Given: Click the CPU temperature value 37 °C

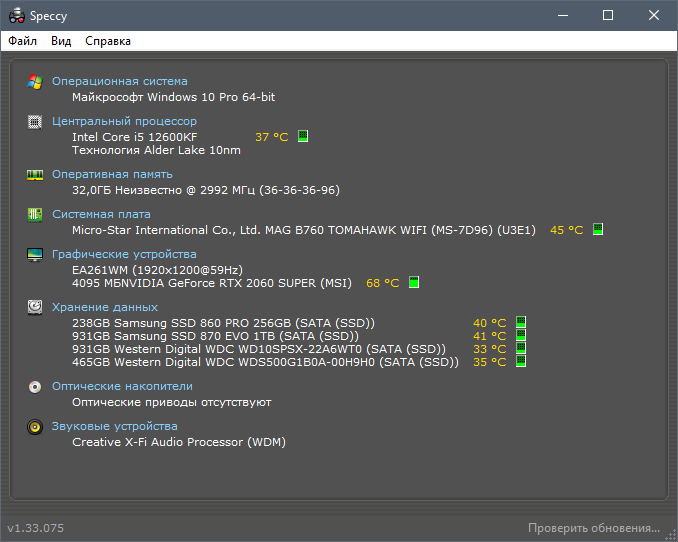Looking at the screenshot, I should point(272,137).
